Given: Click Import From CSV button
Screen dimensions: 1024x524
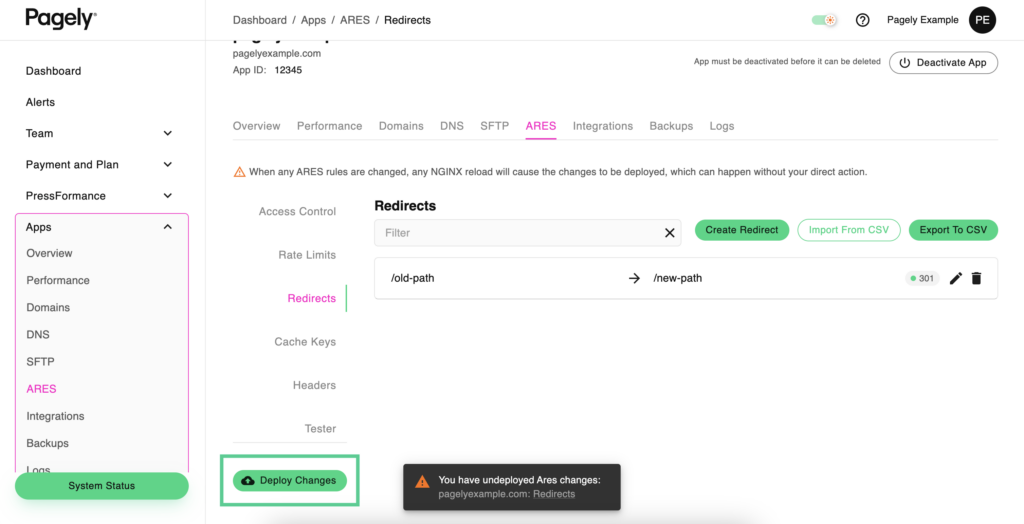Looking at the screenshot, I should [849, 230].
